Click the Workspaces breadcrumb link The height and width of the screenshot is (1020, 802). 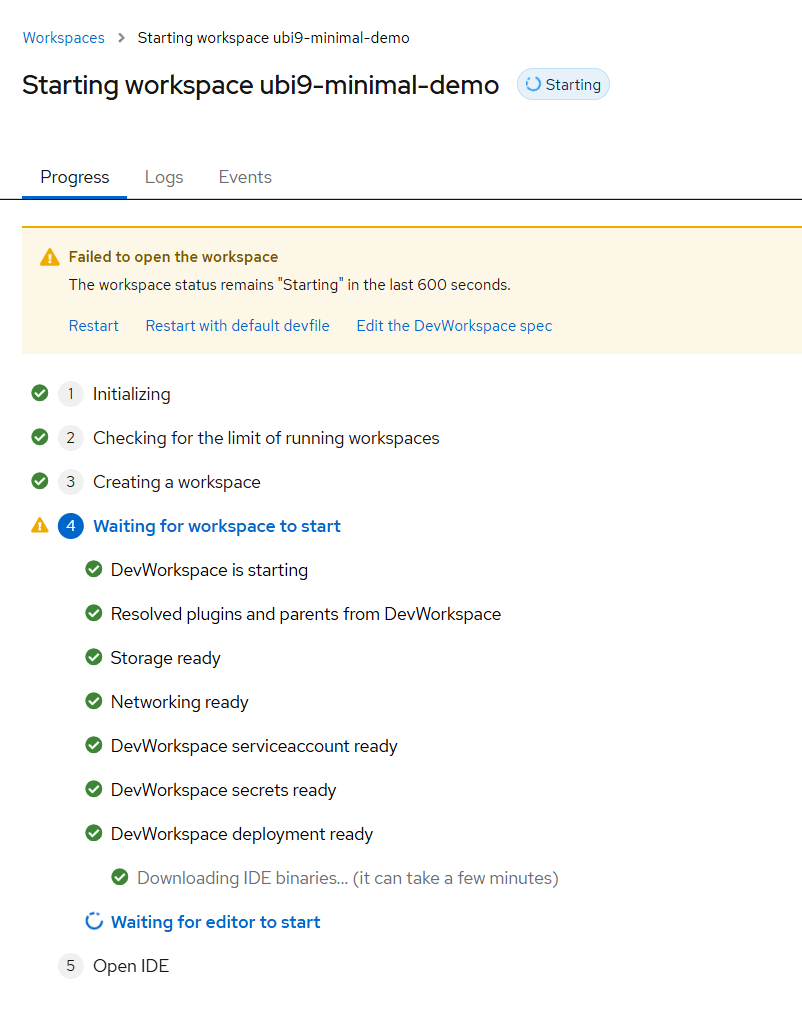coord(63,38)
